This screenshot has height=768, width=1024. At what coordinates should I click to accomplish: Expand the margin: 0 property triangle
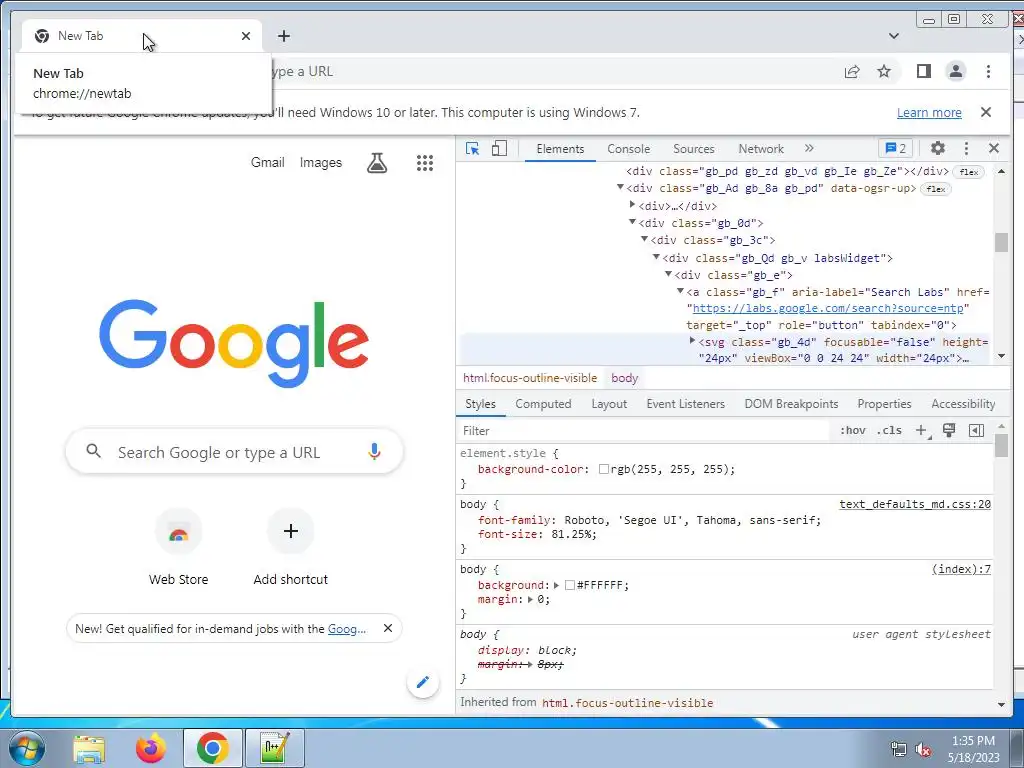(x=530, y=599)
